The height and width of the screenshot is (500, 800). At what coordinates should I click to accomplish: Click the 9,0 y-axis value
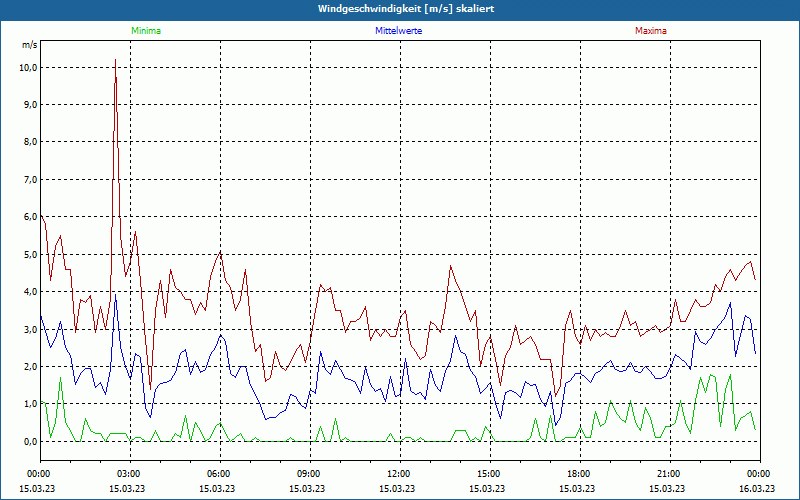tap(30, 105)
